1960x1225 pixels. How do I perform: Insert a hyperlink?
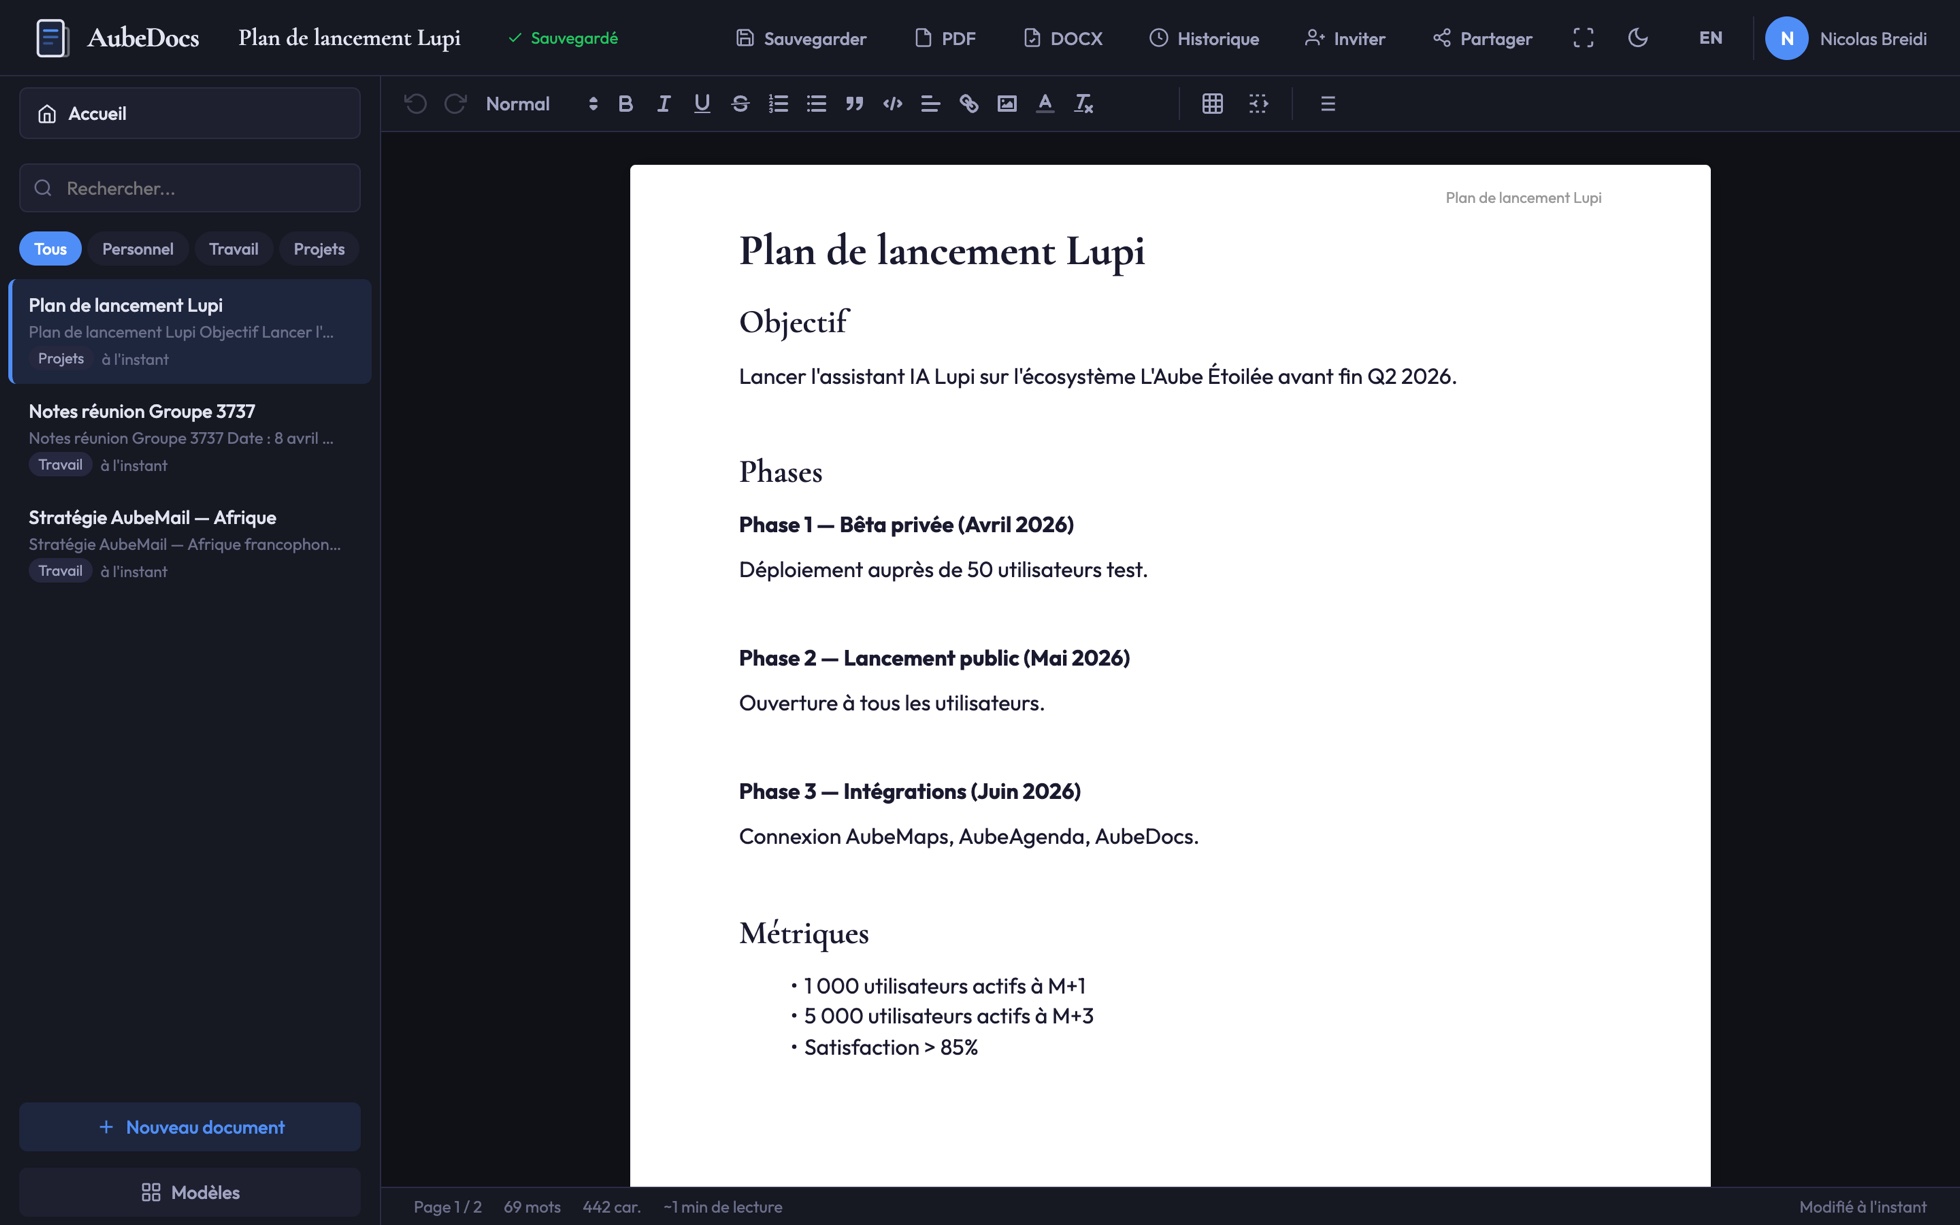(x=969, y=104)
